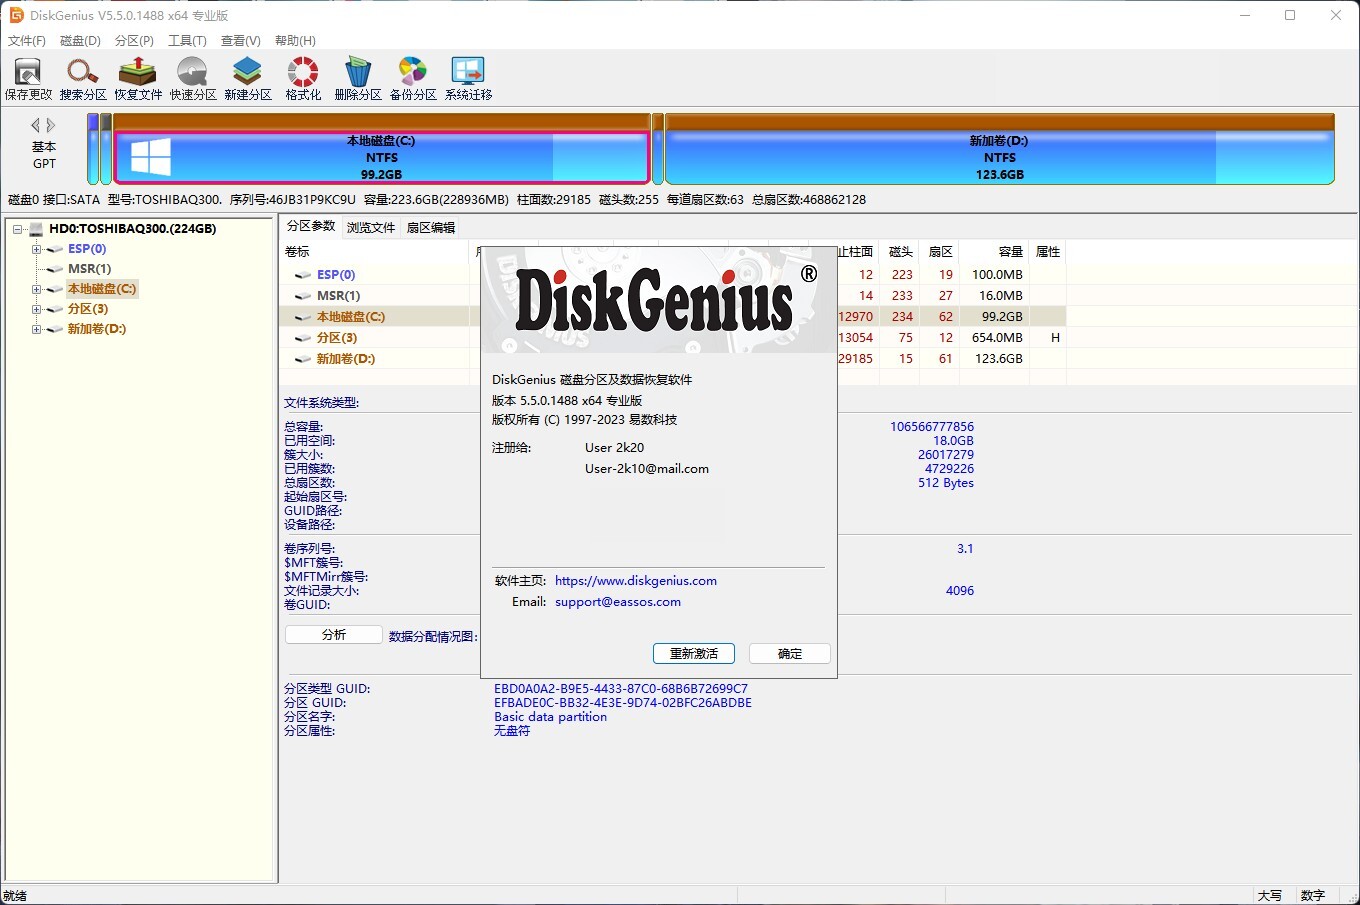The image size is (1360, 905).
Task: Switch to the 浏览文件 tab
Action: coord(371,228)
